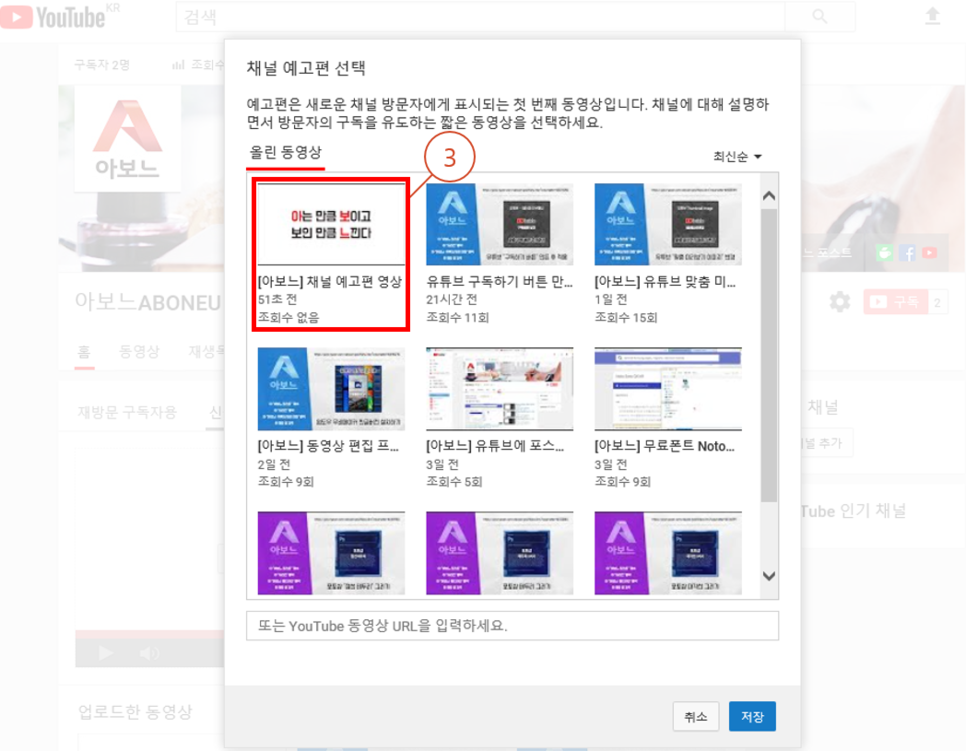Click the video list scroll up arrow
The height and width of the screenshot is (751, 966).
(x=769, y=196)
